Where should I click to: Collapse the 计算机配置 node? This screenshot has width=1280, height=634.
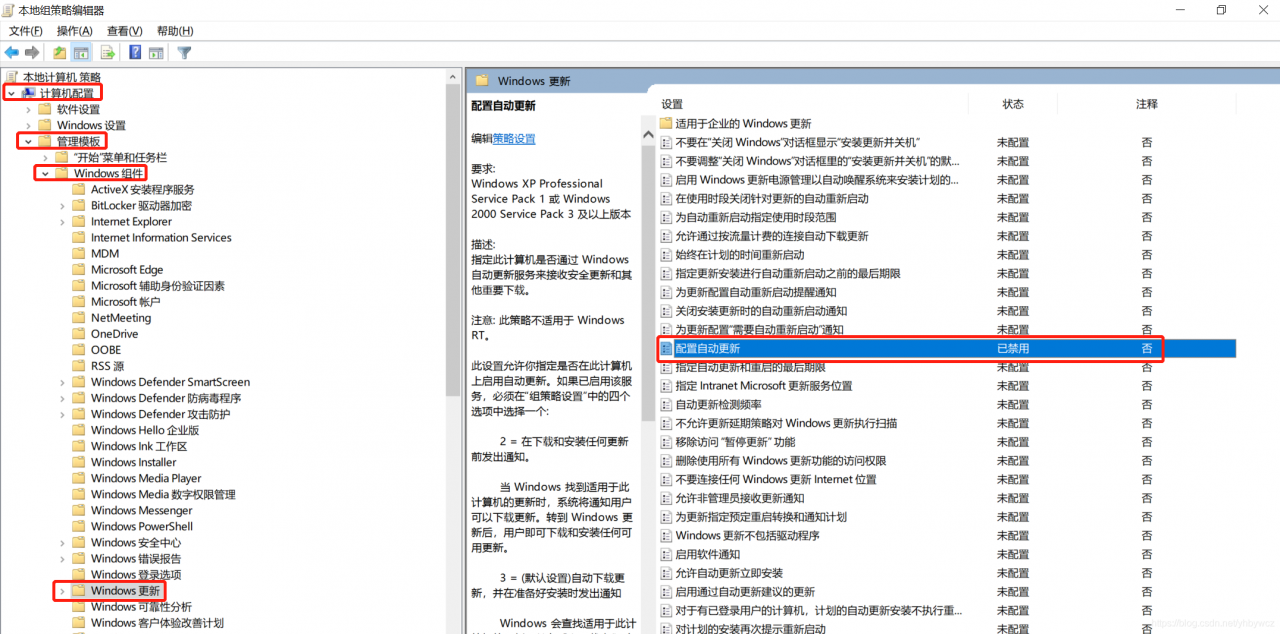[x=10, y=93]
